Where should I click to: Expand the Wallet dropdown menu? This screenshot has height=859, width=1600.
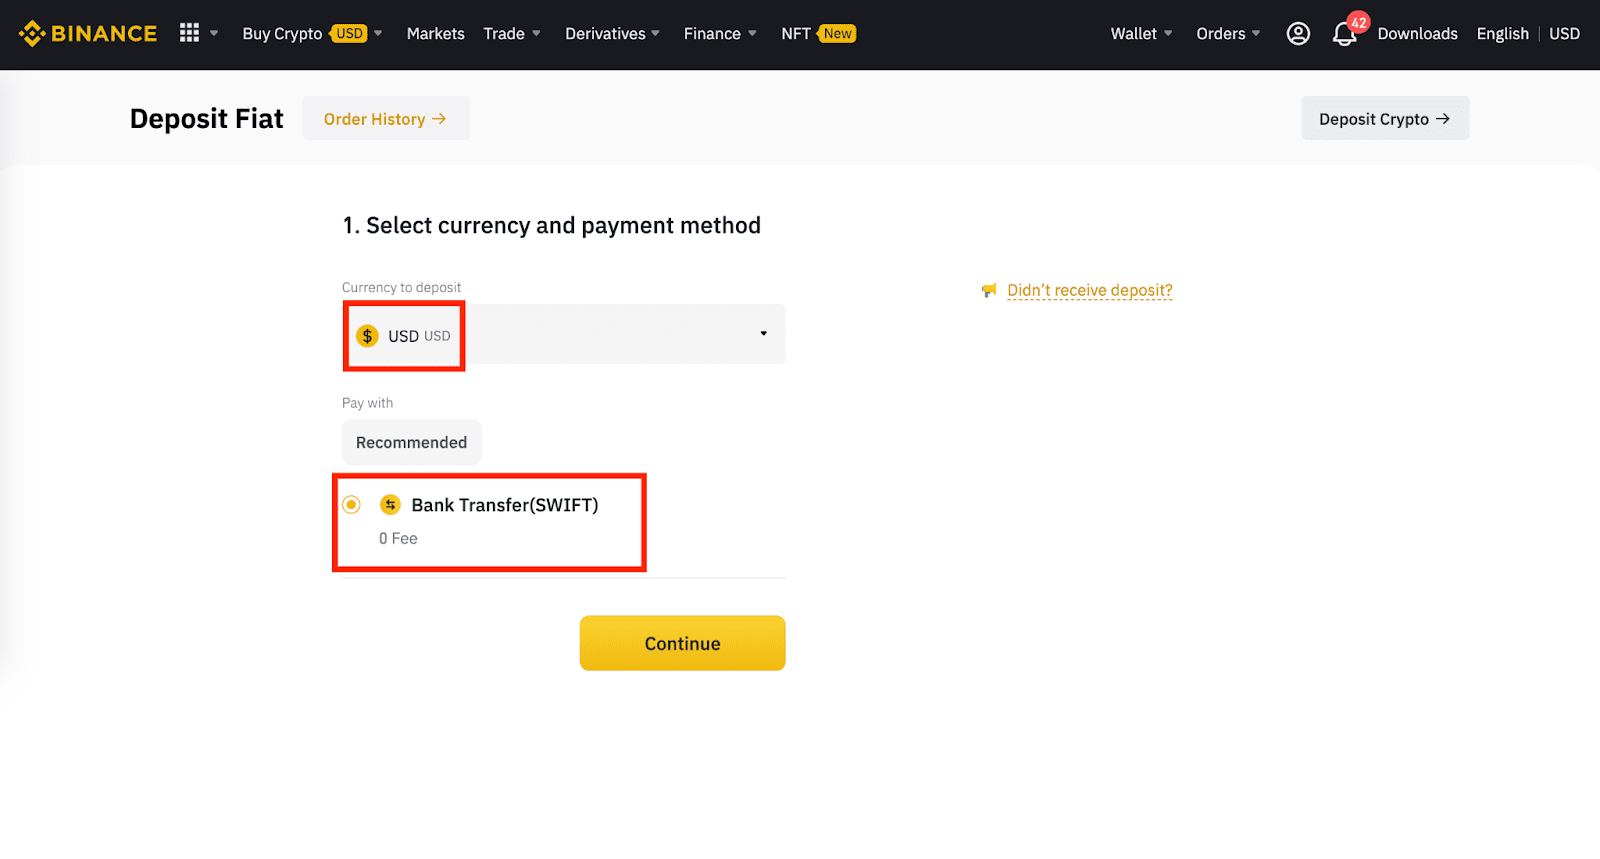[1141, 34]
